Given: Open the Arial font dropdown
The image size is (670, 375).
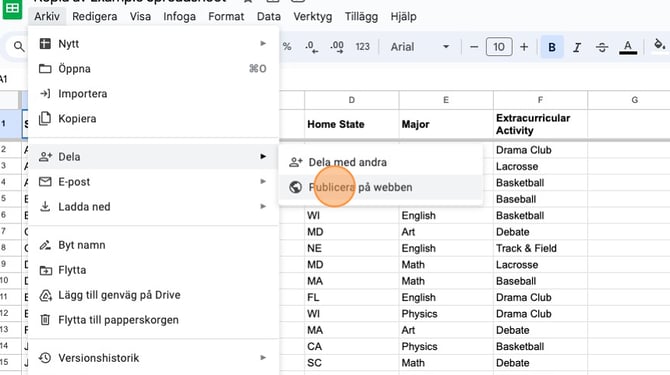Looking at the screenshot, I should tap(420, 47).
